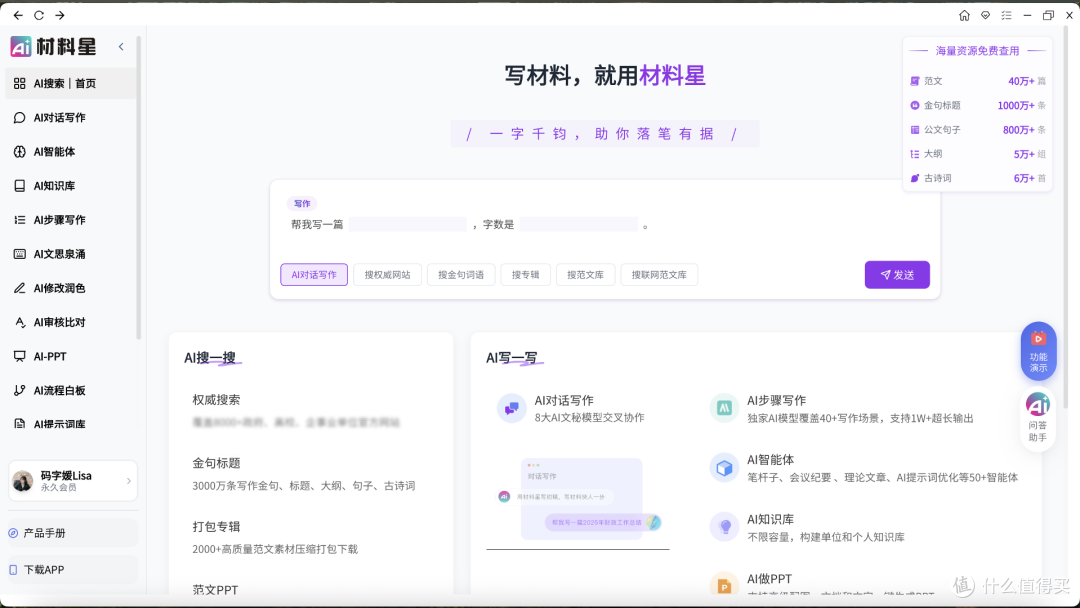This screenshot has width=1080, height=608.
Task: Click the AI提示词库 document icon
Action: [x=19, y=424]
